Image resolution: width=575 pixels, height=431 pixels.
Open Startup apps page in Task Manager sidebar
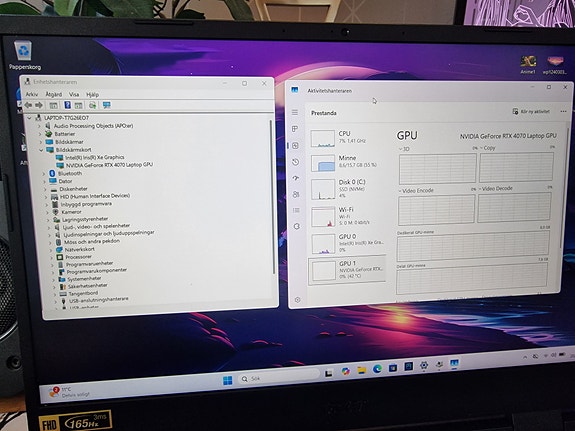[296, 178]
